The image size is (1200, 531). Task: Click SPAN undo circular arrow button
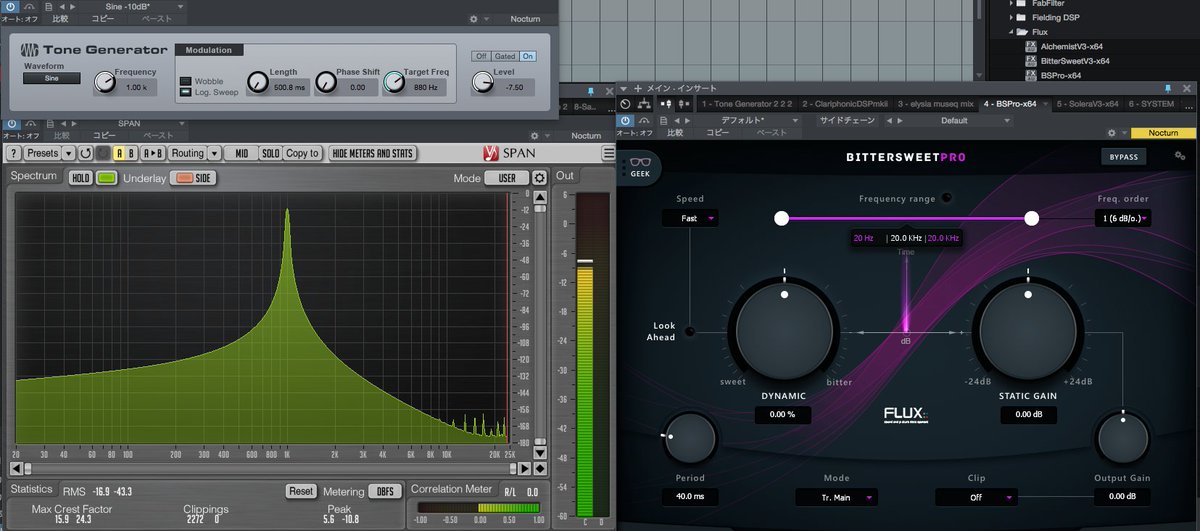(x=85, y=153)
